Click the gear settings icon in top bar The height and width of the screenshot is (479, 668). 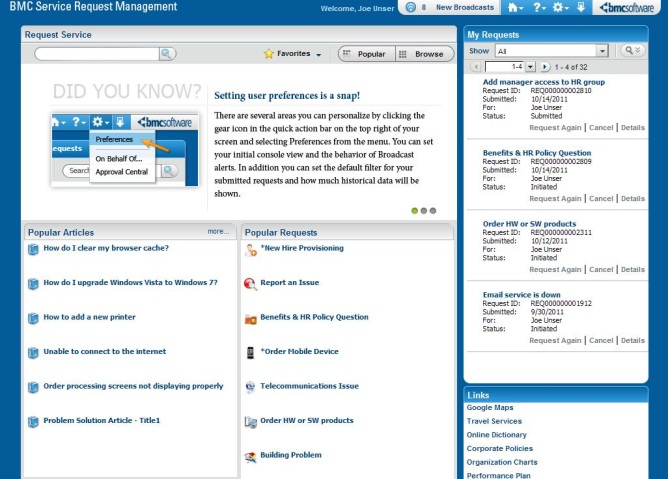(562, 7)
